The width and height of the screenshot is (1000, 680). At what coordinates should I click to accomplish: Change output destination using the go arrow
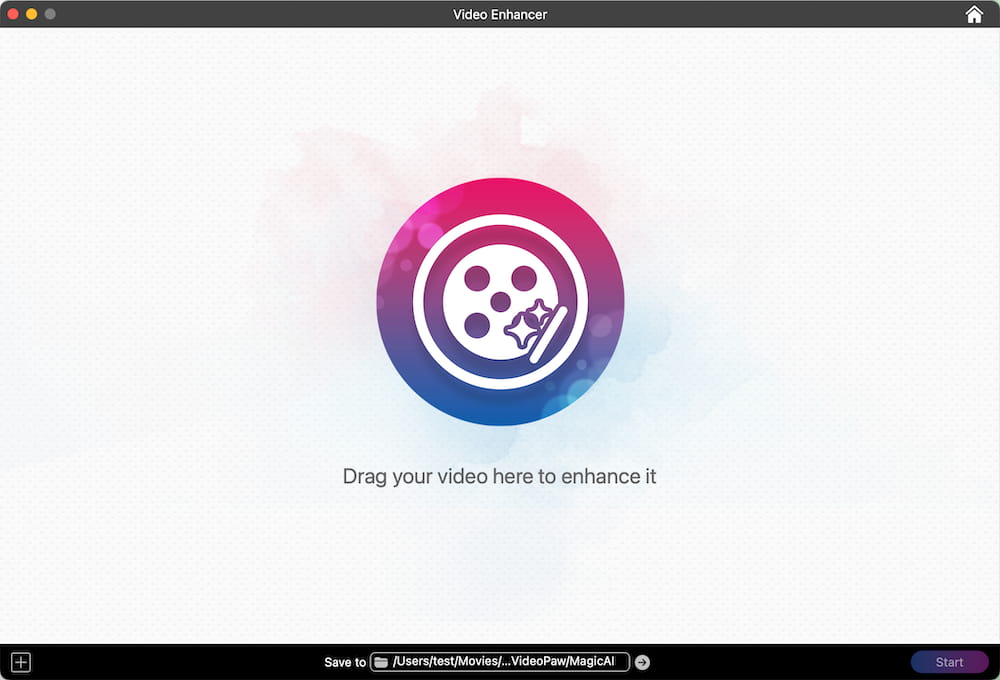tap(642, 661)
